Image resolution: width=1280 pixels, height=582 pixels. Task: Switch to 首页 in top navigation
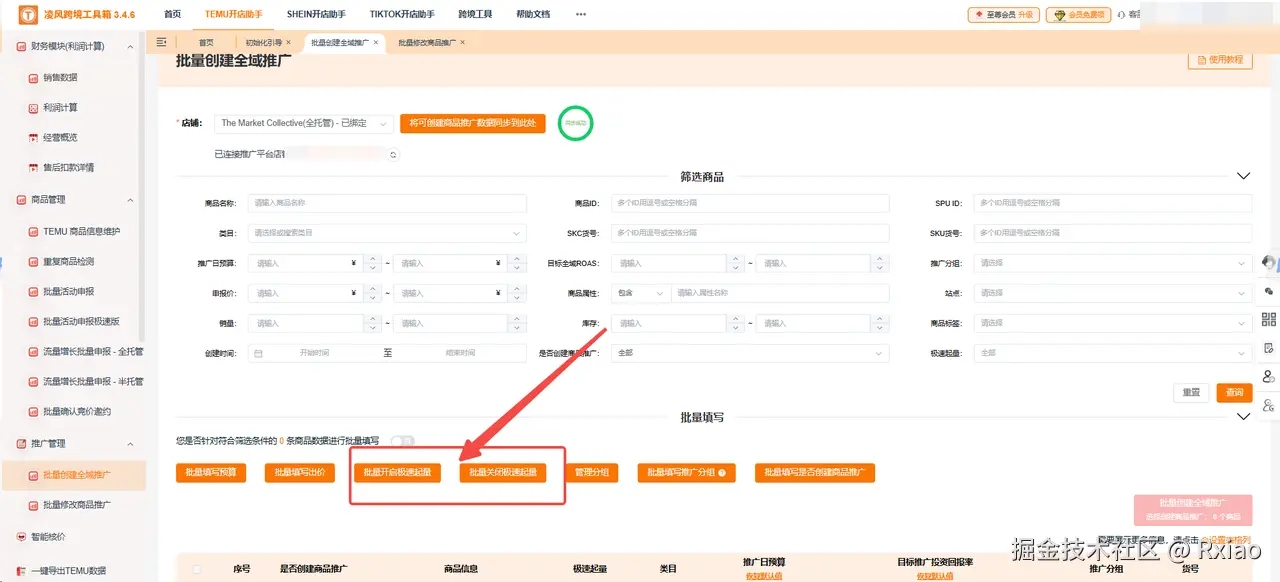[x=173, y=14]
